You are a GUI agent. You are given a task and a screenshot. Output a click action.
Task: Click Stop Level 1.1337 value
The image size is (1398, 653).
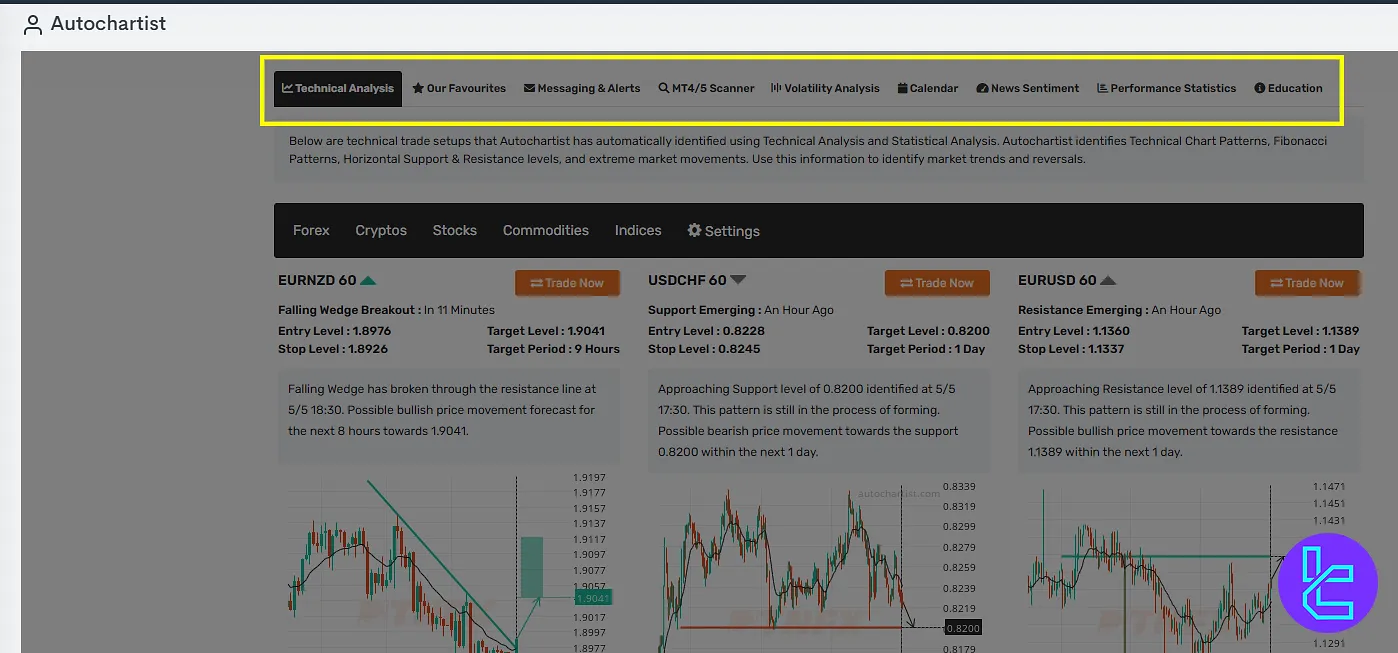point(1106,349)
